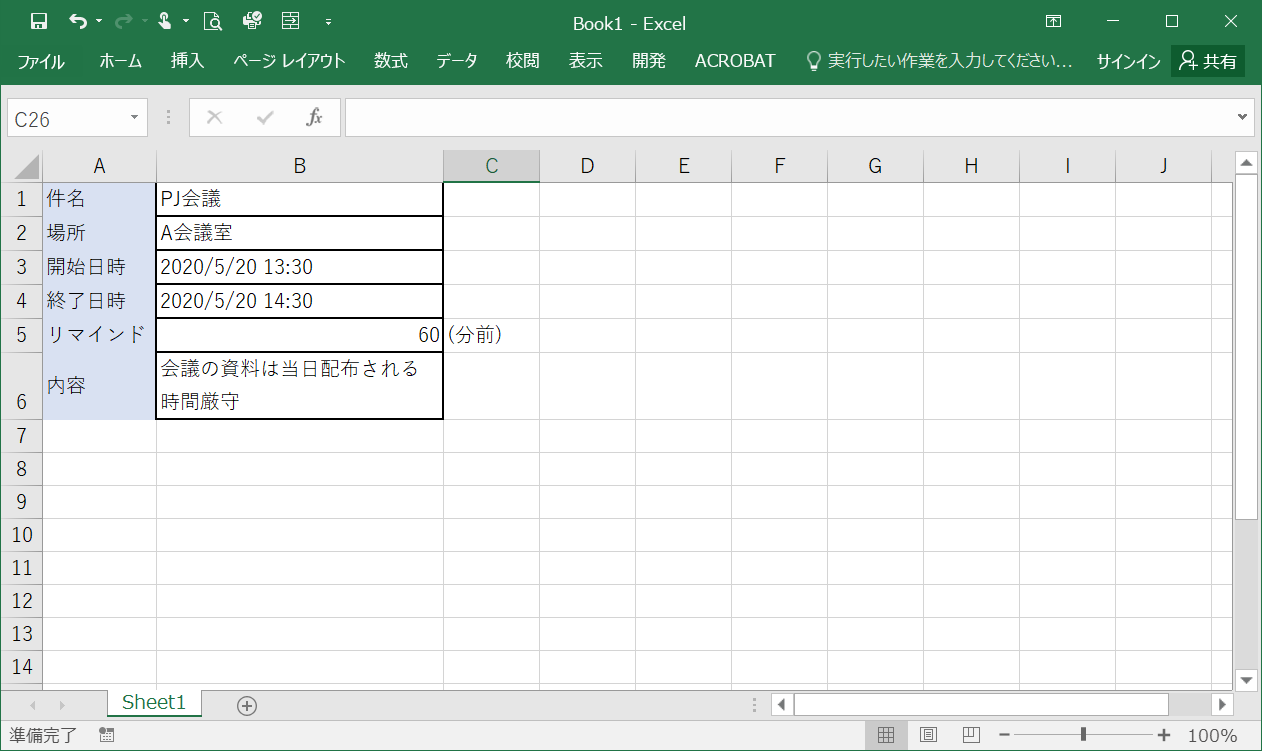Click the macro recording icon in status bar

click(x=106, y=735)
